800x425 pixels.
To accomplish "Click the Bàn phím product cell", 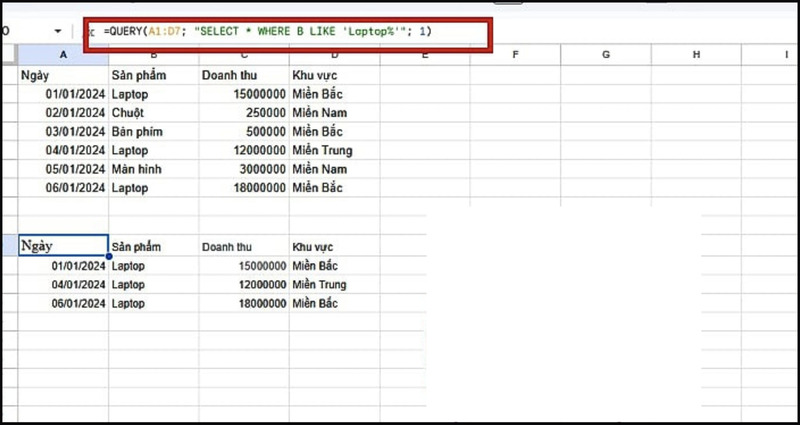I will [154, 132].
